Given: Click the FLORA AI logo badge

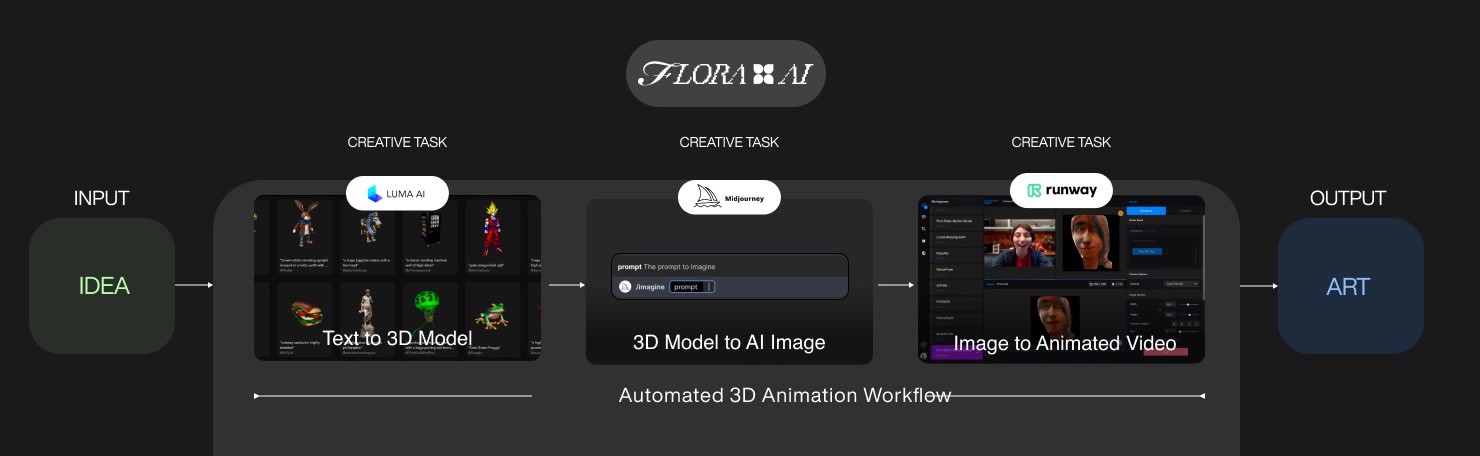Looking at the screenshot, I should point(726,73).
